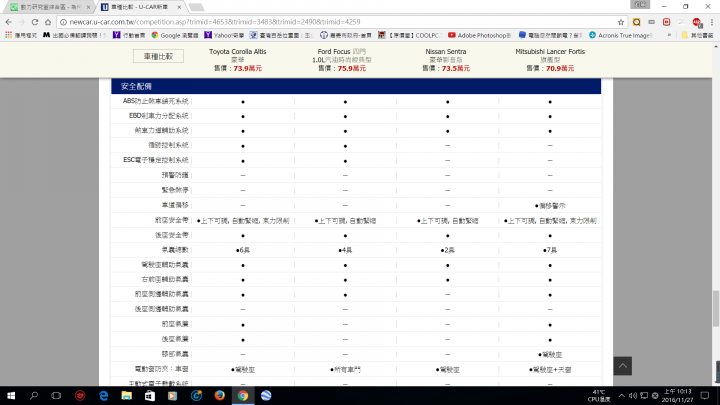Viewport: 720px width, 405px height.
Task: Bookmark this page with the star icon
Action: point(621,22)
